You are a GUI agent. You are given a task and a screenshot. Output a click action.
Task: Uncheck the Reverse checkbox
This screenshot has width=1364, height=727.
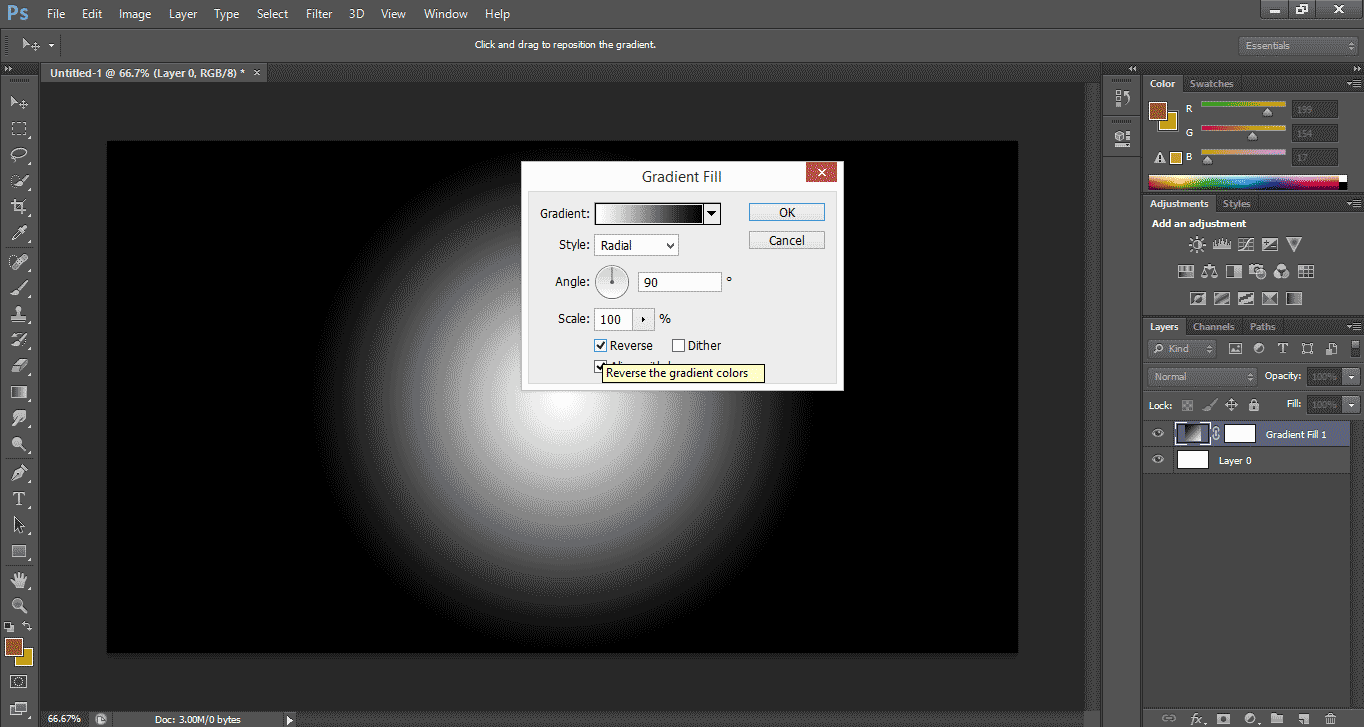click(x=601, y=346)
